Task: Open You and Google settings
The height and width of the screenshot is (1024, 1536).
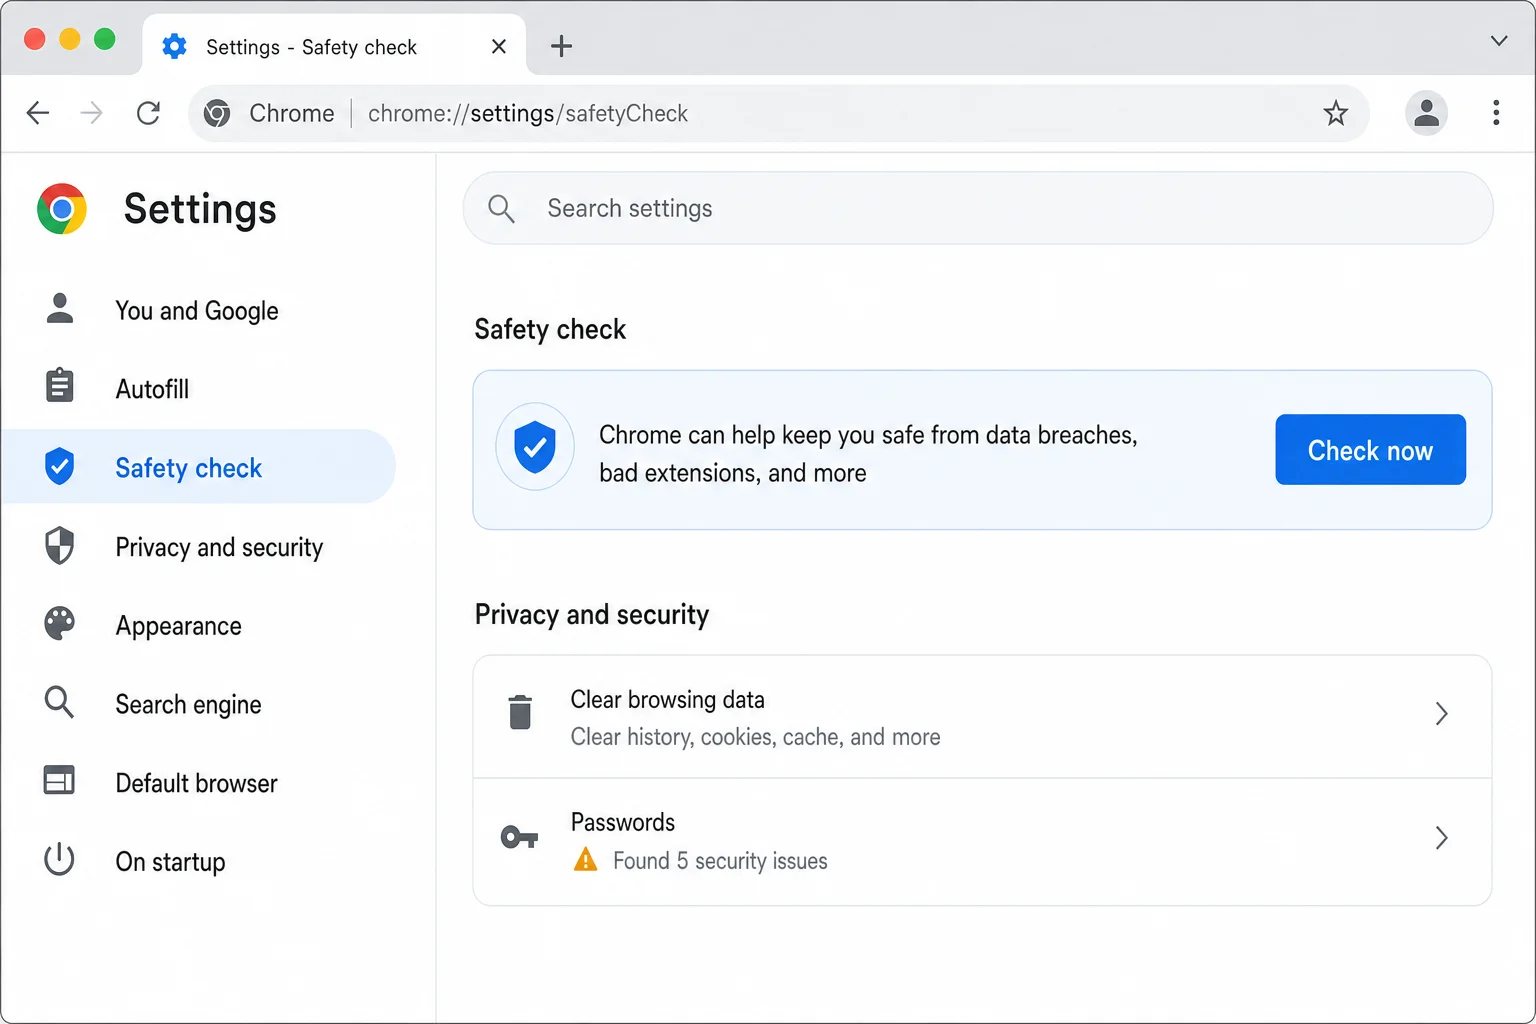Action: point(200,311)
